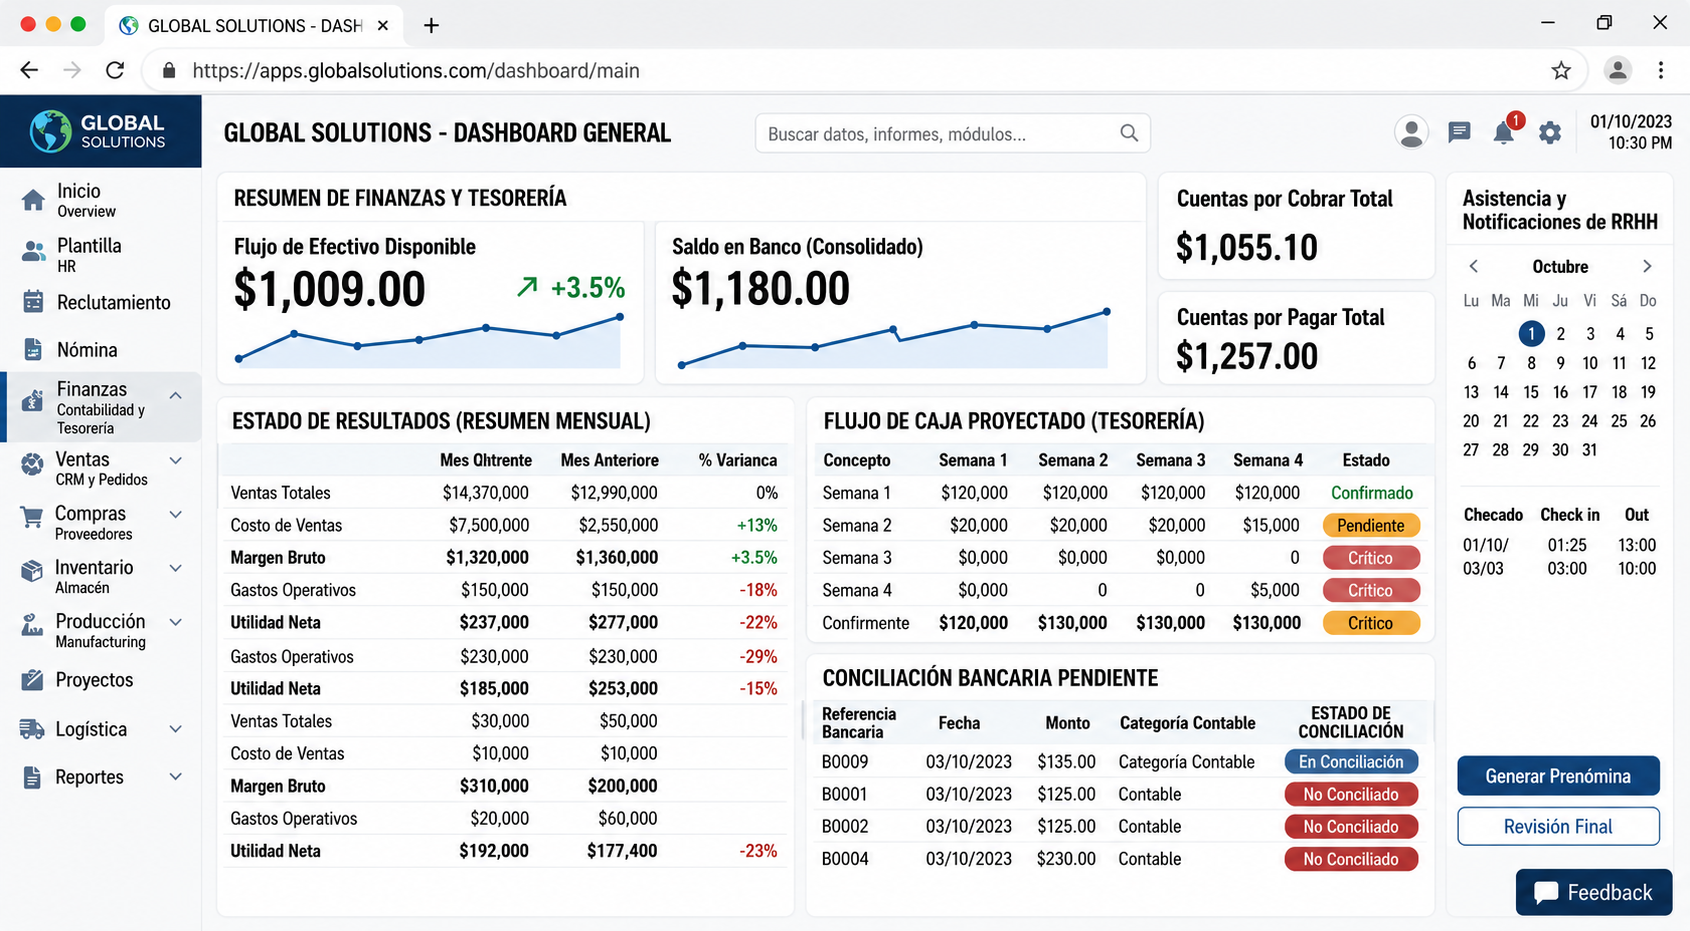Open the Reclutamiento menu item
The width and height of the screenshot is (1690, 931).
pyautogui.click(x=101, y=302)
